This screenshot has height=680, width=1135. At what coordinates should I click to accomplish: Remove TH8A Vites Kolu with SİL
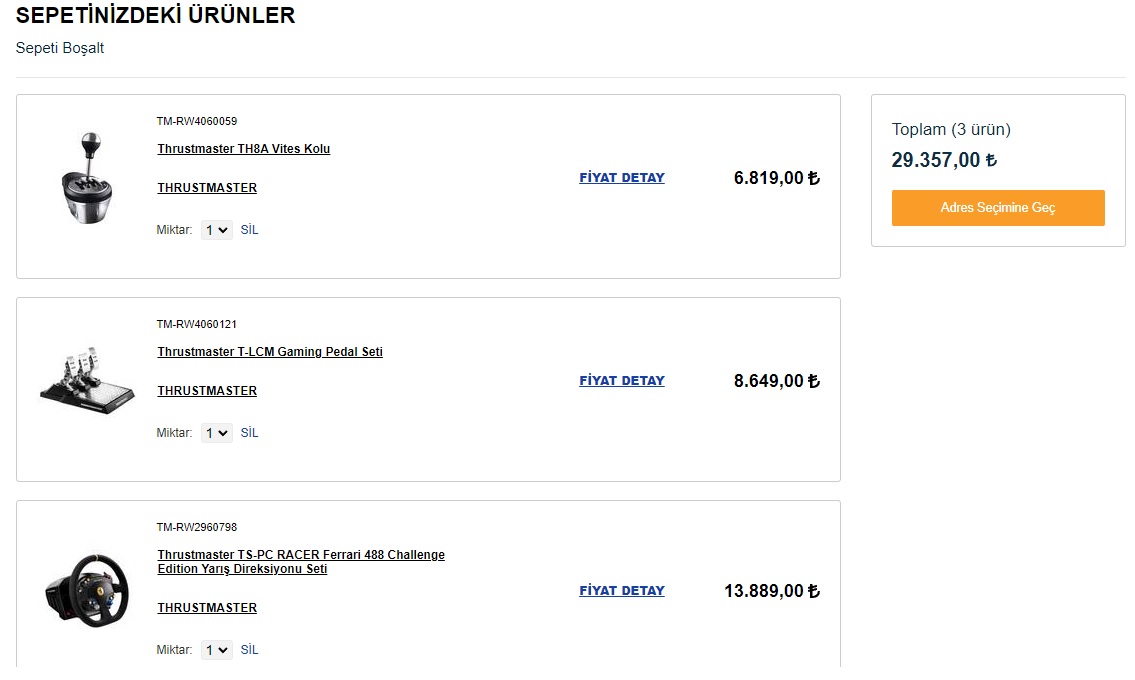coord(249,230)
